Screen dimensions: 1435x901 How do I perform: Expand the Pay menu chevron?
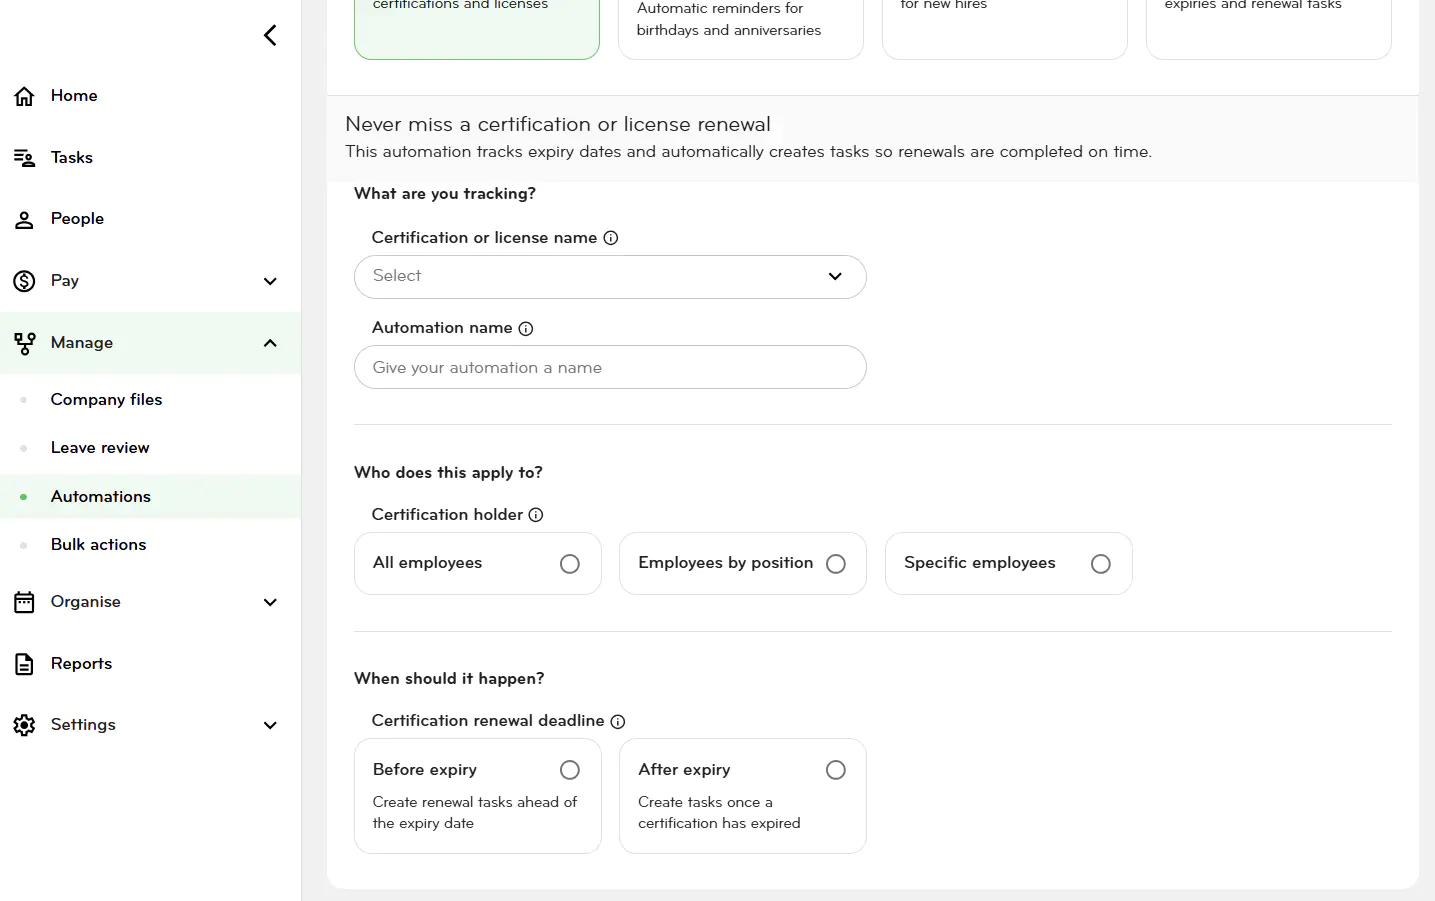pos(270,281)
